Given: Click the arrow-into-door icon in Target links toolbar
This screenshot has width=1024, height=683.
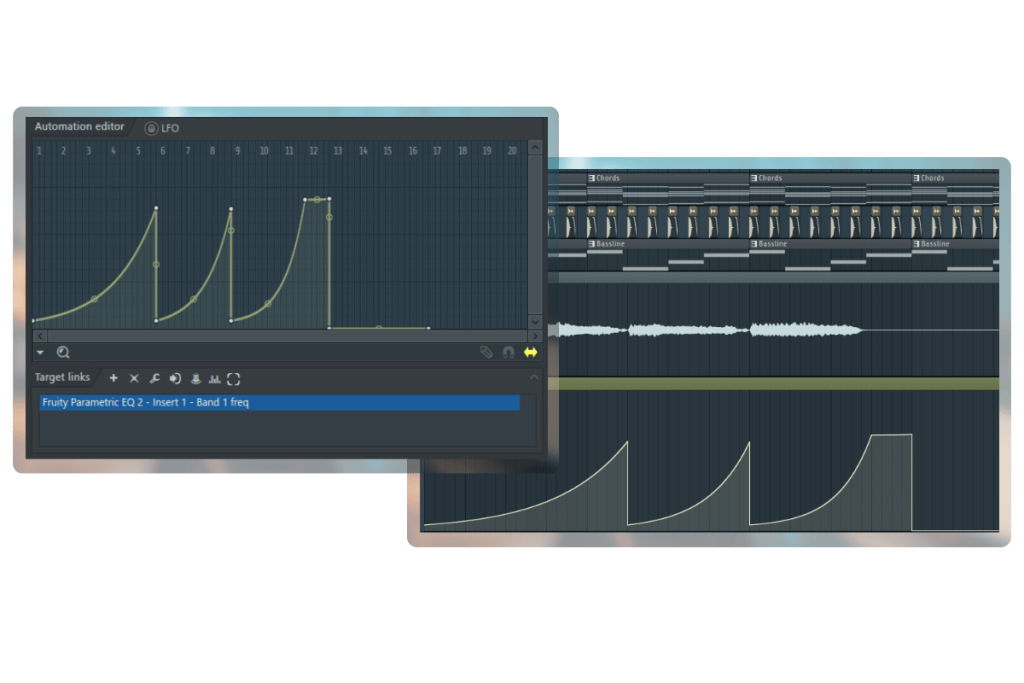Looking at the screenshot, I should click(x=176, y=377).
